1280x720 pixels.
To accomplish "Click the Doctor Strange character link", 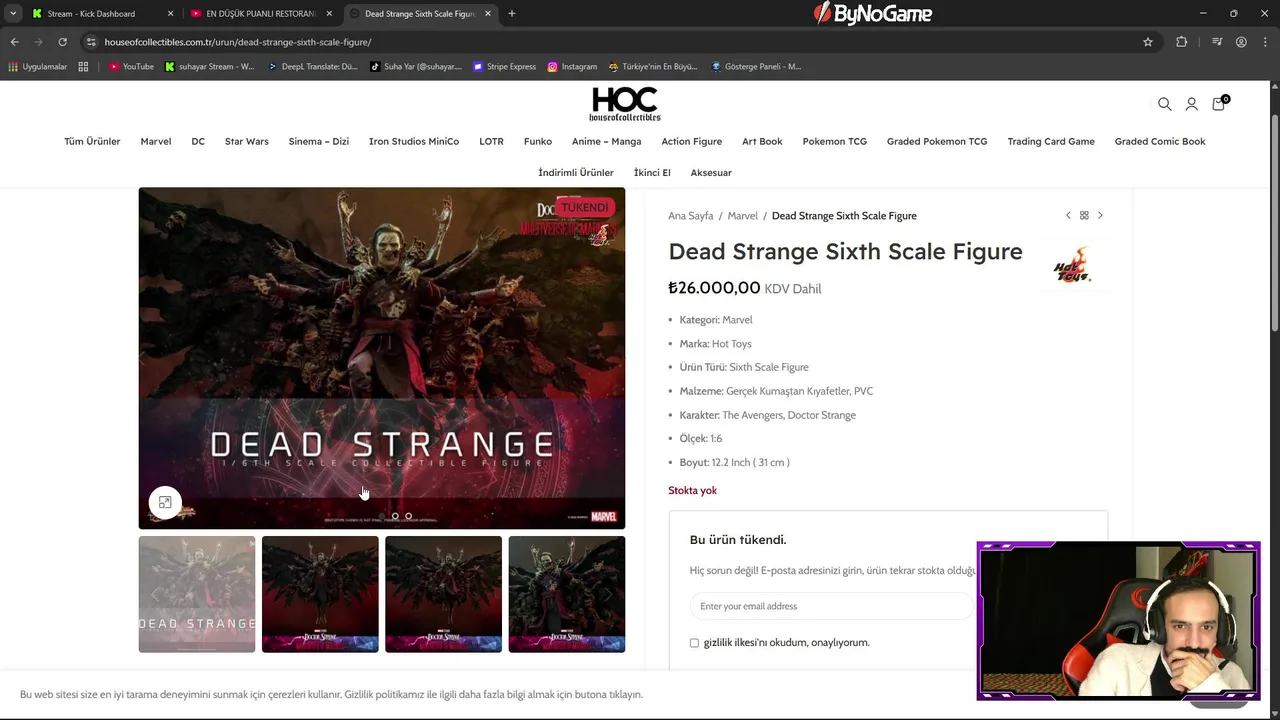I will click(822, 415).
